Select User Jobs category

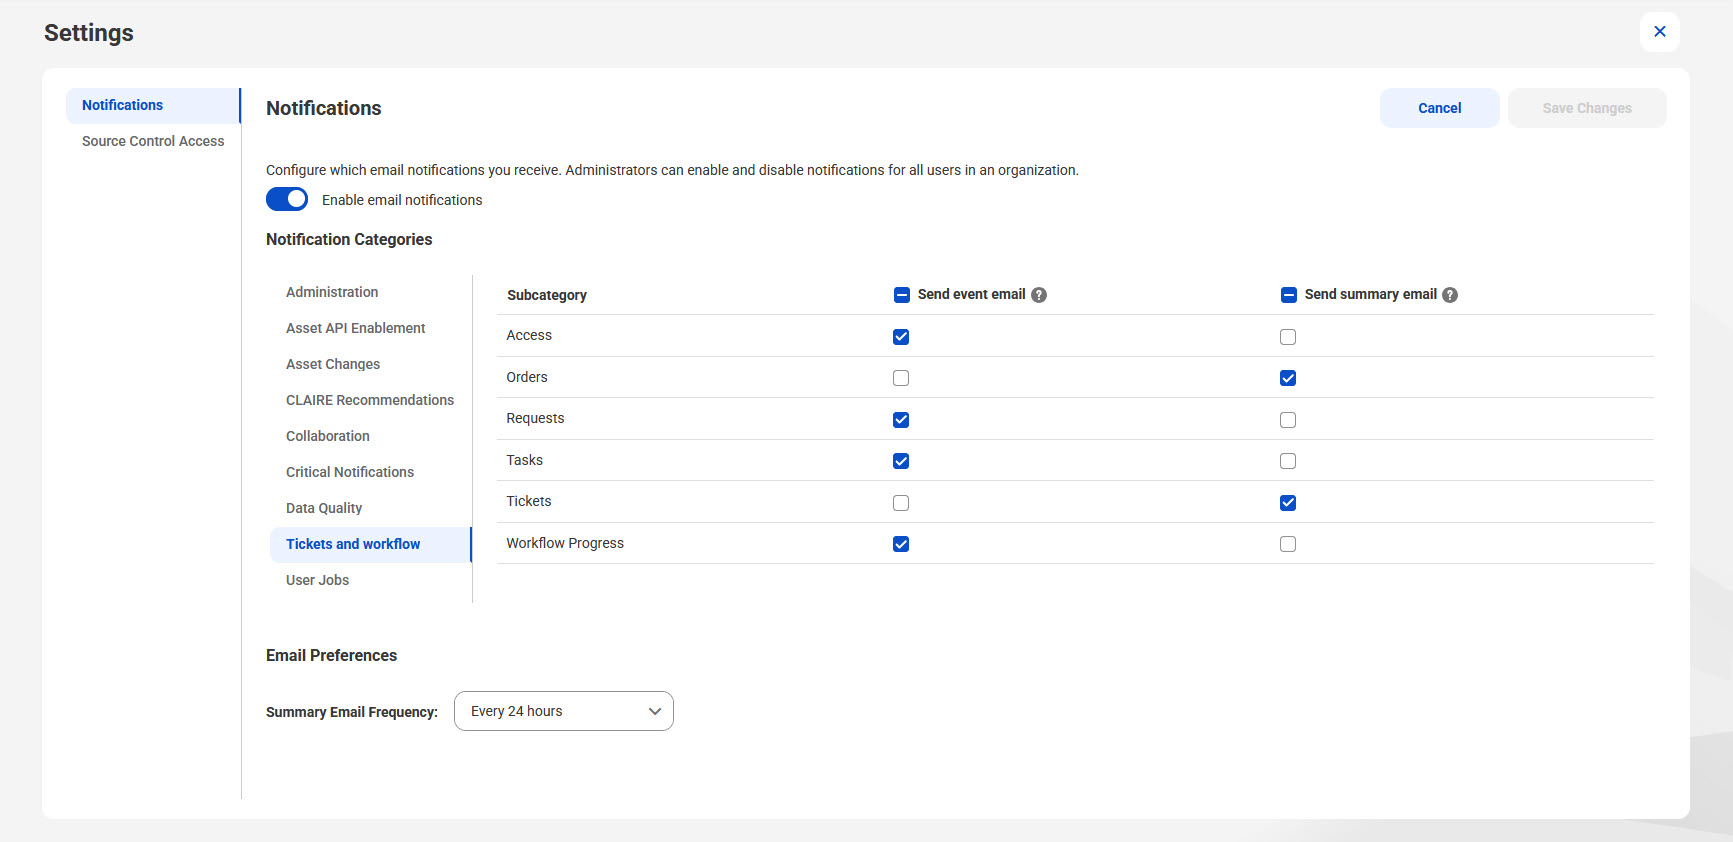370,580
